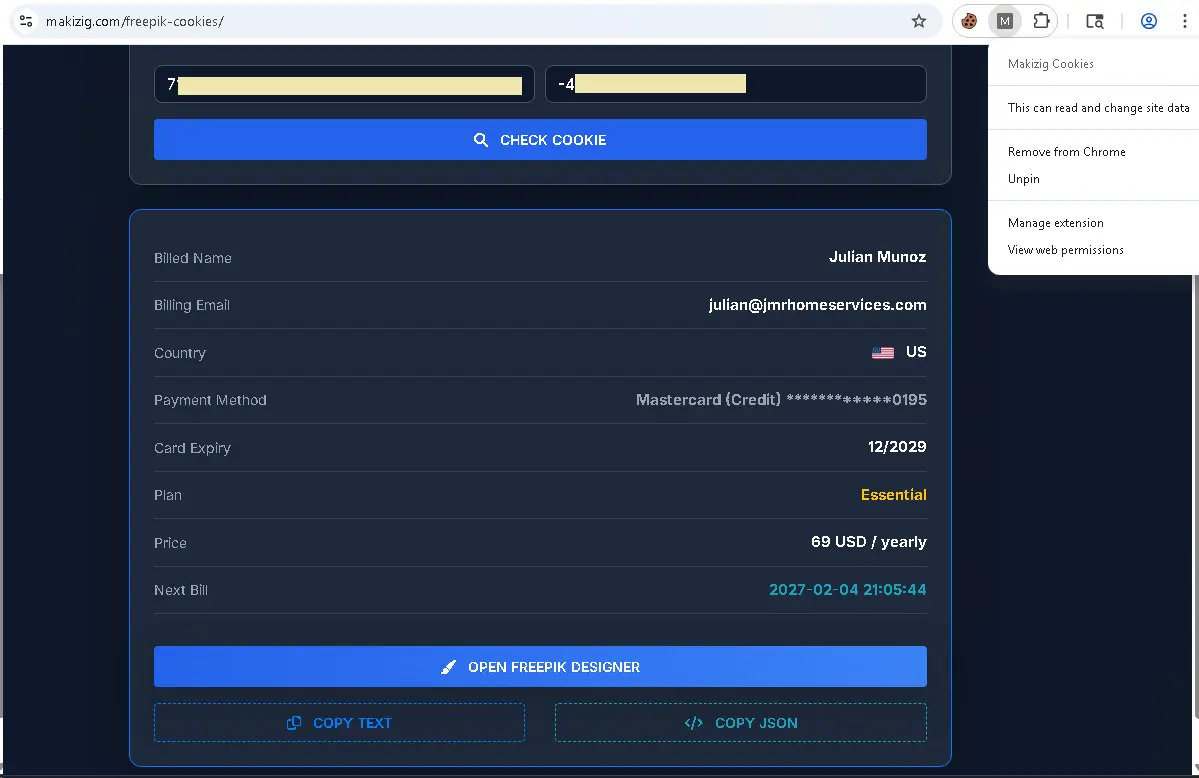Viewport: 1199px width, 778px height.
Task: Click the 'Billed Name' label
Action: (x=193, y=259)
